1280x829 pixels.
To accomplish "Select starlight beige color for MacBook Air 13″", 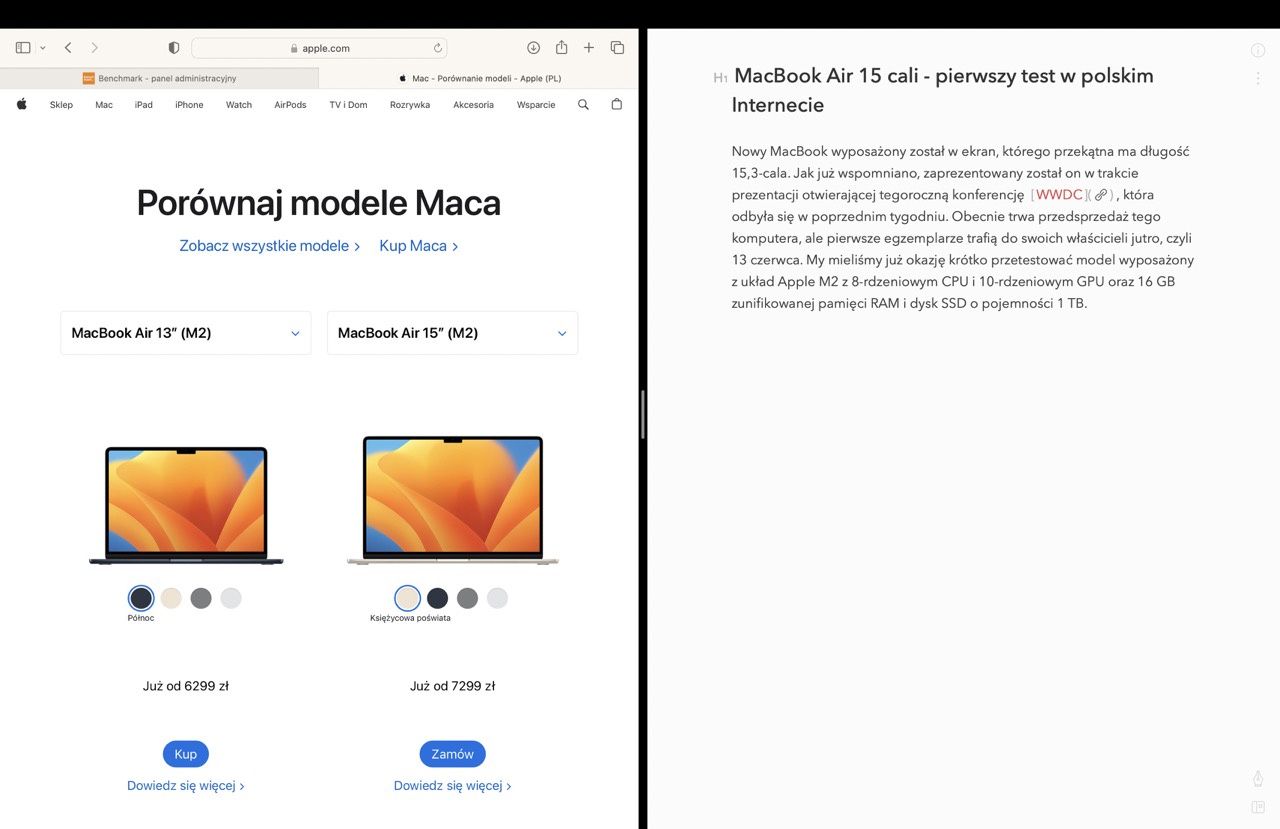I will [171, 598].
